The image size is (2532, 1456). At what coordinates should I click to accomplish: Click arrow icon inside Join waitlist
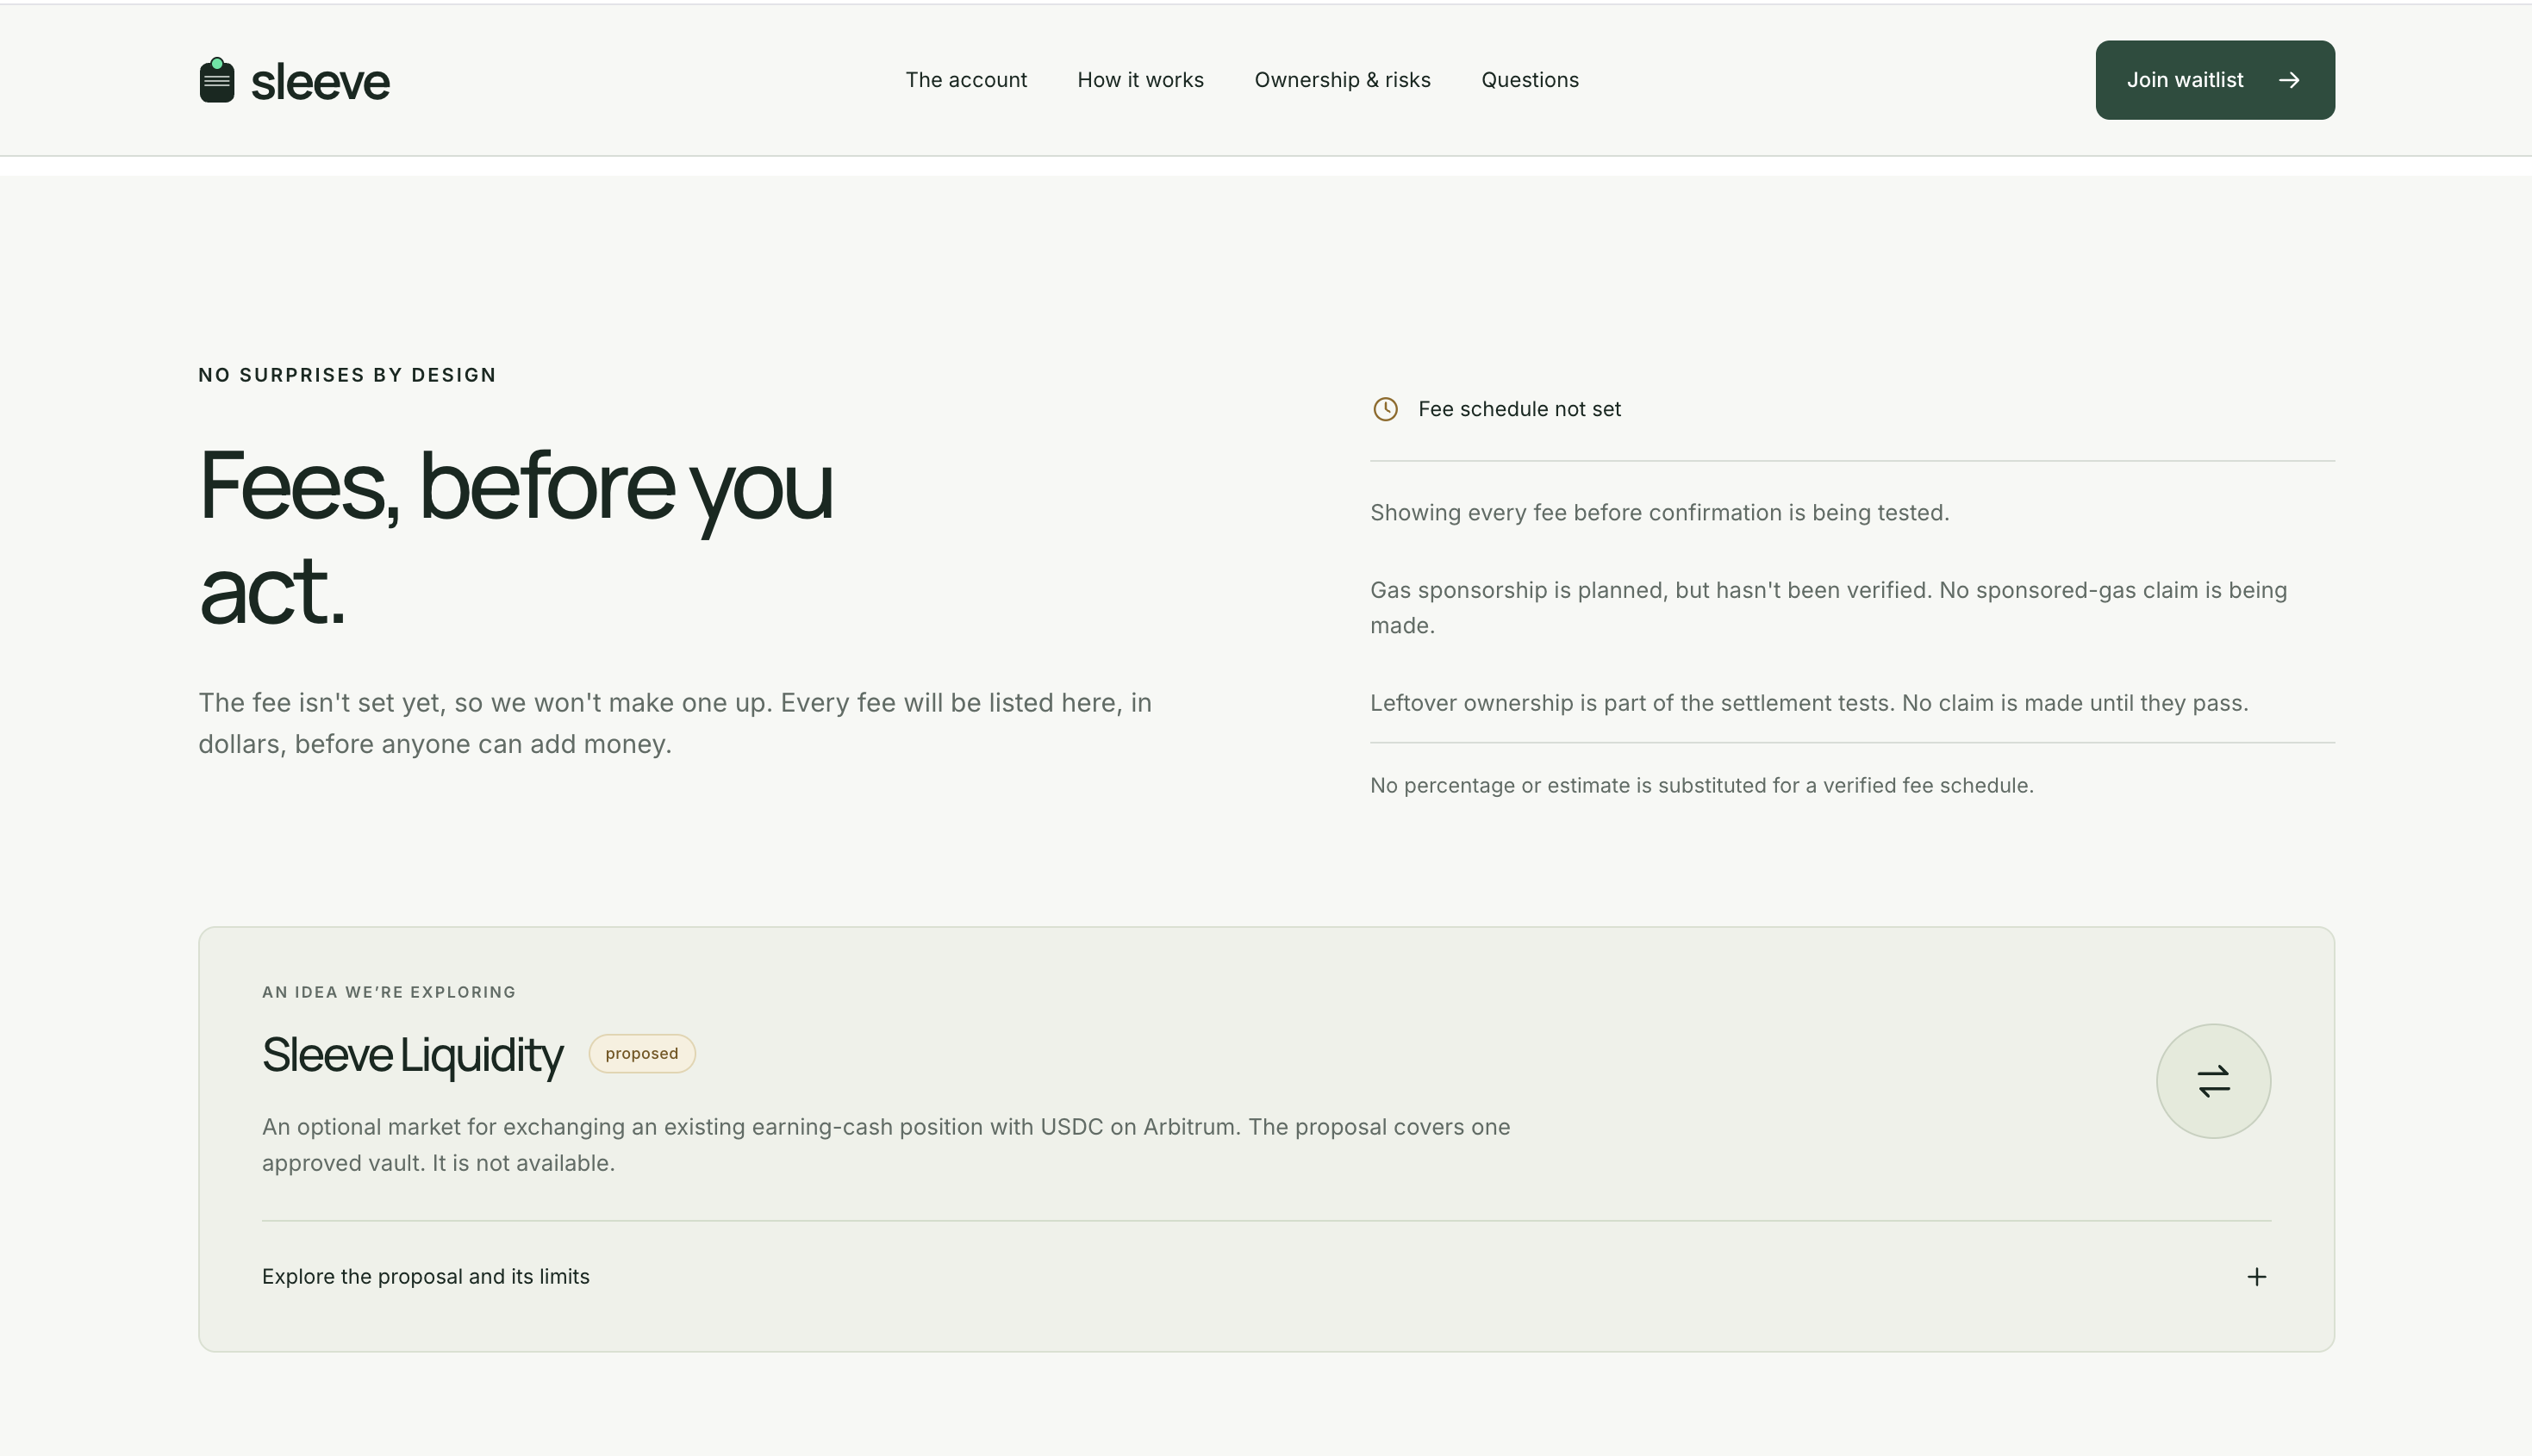click(x=2289, y=80)
